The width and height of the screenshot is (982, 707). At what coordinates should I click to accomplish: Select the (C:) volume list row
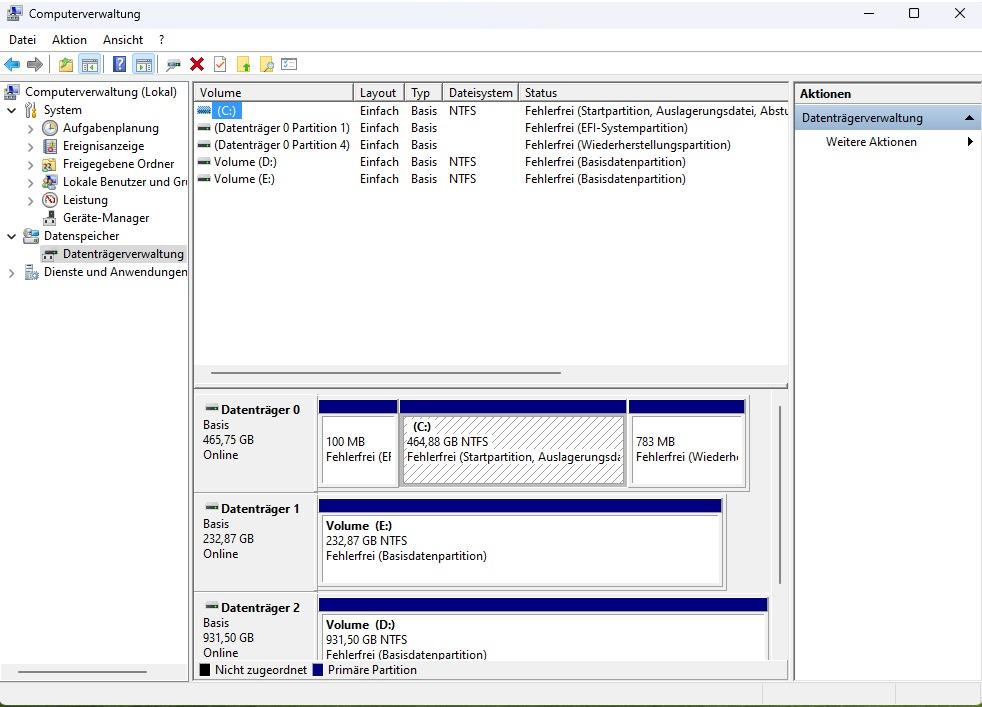coord(491,111)
